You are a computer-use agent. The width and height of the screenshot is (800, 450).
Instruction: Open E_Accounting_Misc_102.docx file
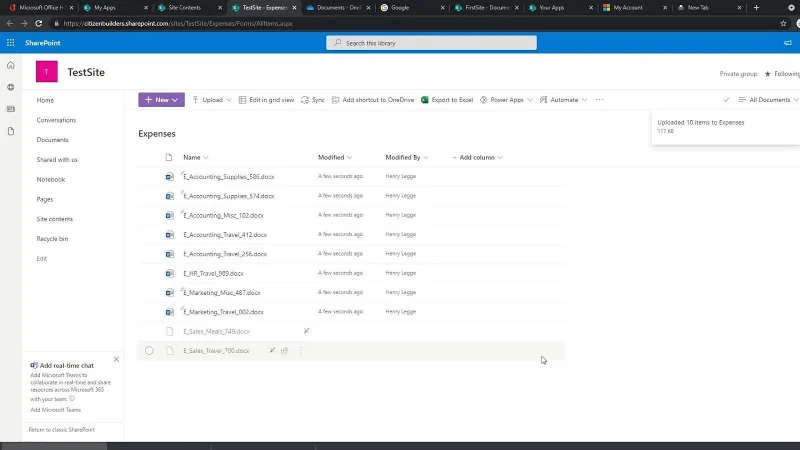pyautogui.click(x=223, y=215)
